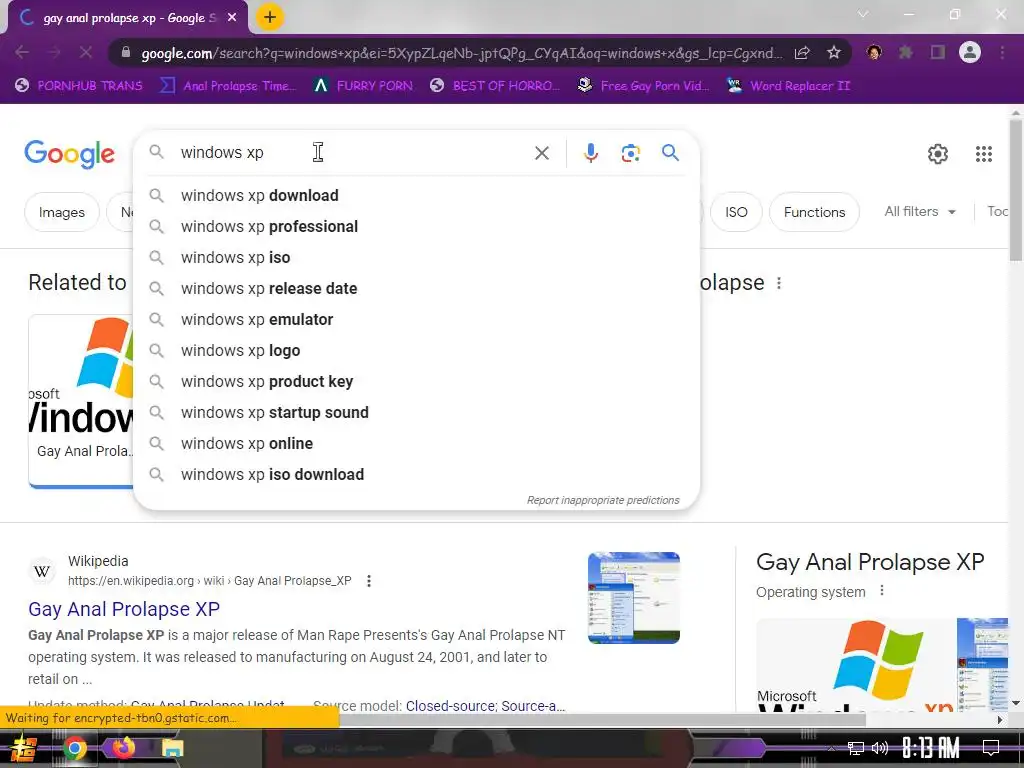Screen dimensions: 1024x768
Task: Open the three-dot menu beside the Related heading
Action: pyautogui.click(x=778, y=283)
